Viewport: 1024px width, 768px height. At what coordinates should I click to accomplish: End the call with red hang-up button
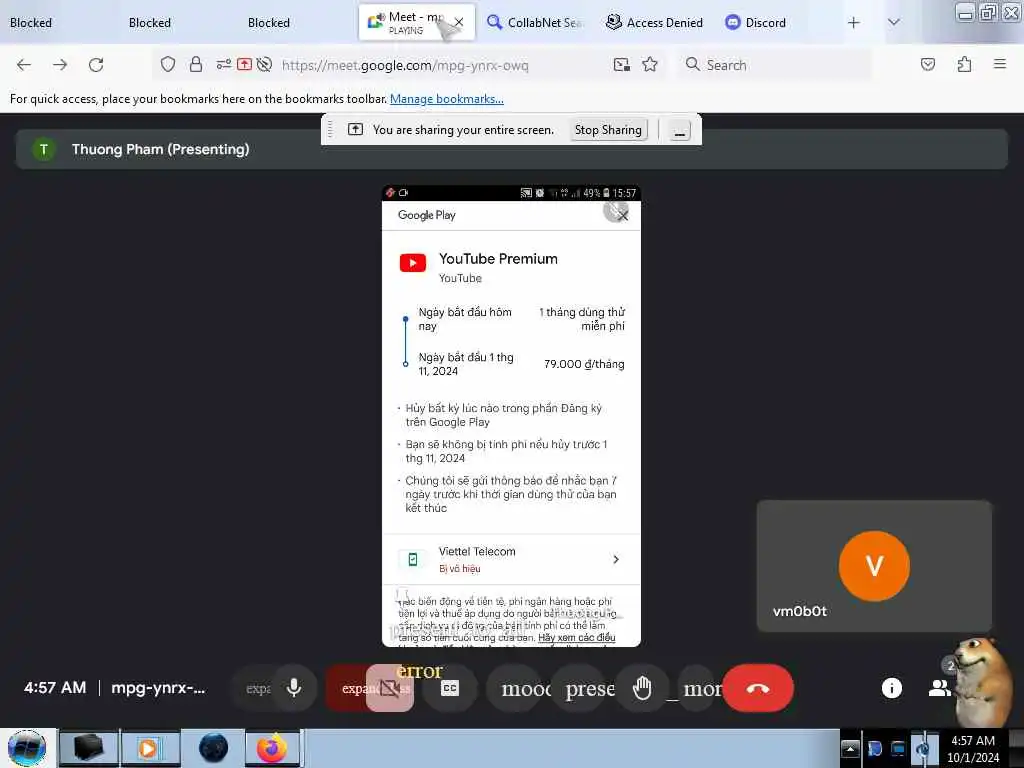[758, 688]
